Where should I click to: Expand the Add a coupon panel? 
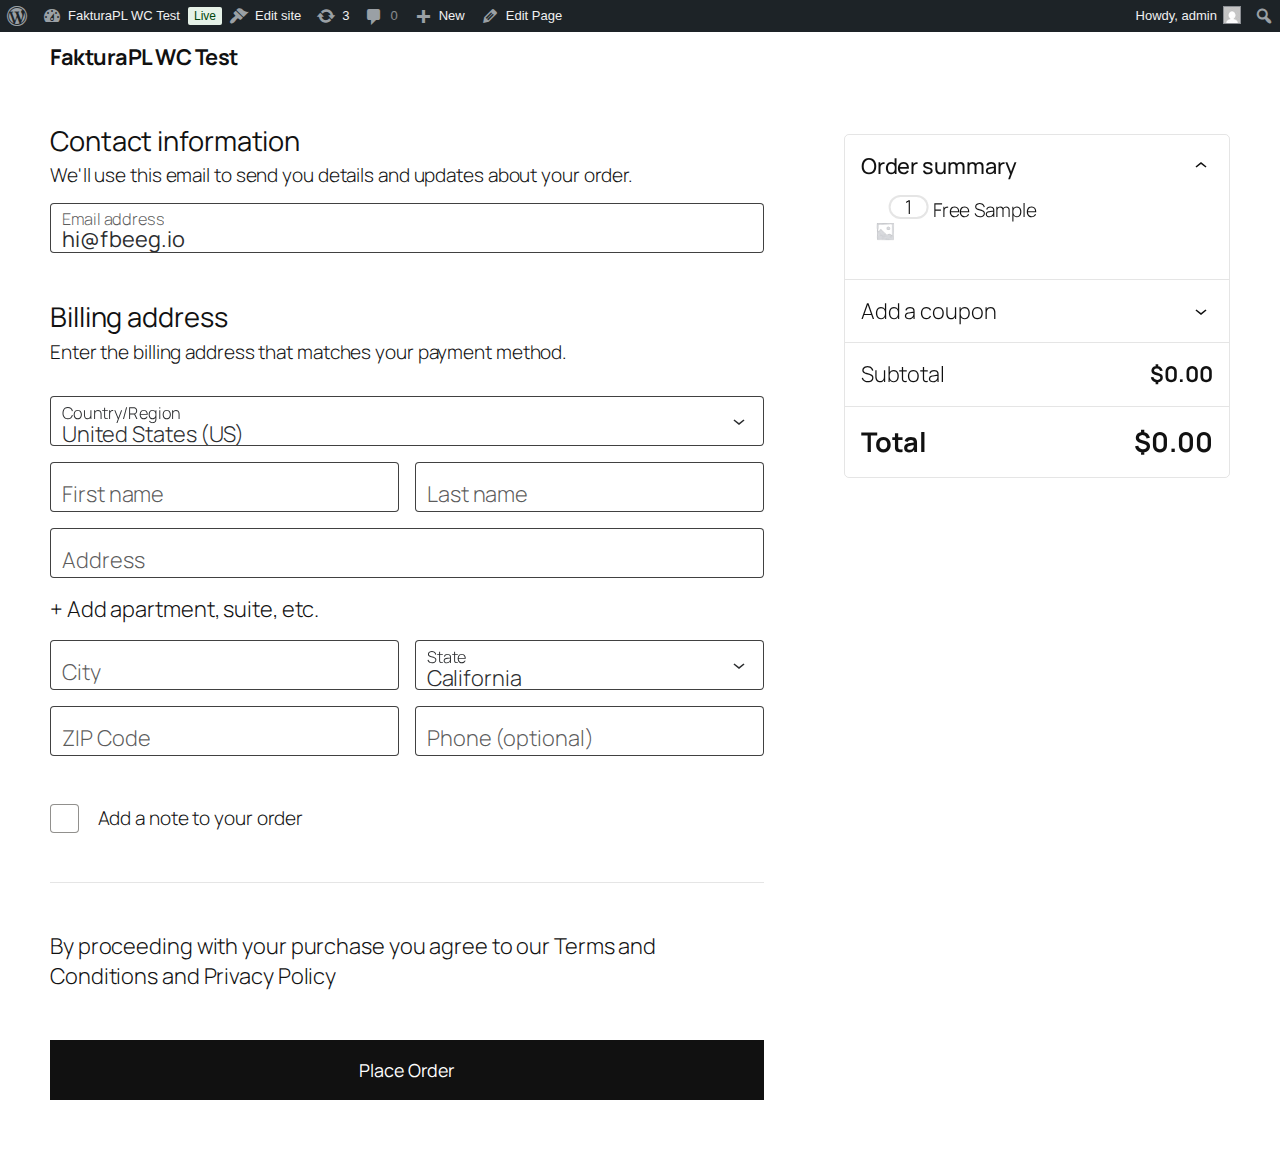click(1201, 312)
